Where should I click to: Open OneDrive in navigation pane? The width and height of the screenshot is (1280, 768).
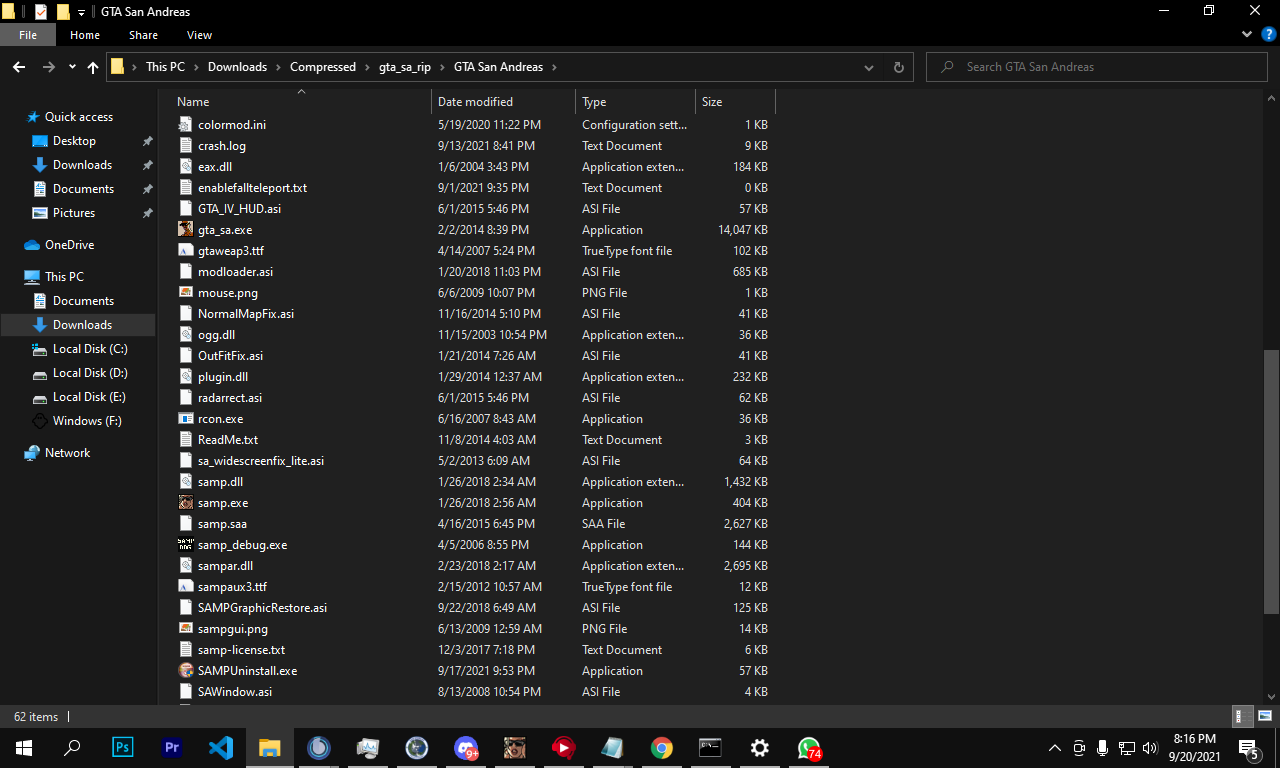[x=69, y=245]
